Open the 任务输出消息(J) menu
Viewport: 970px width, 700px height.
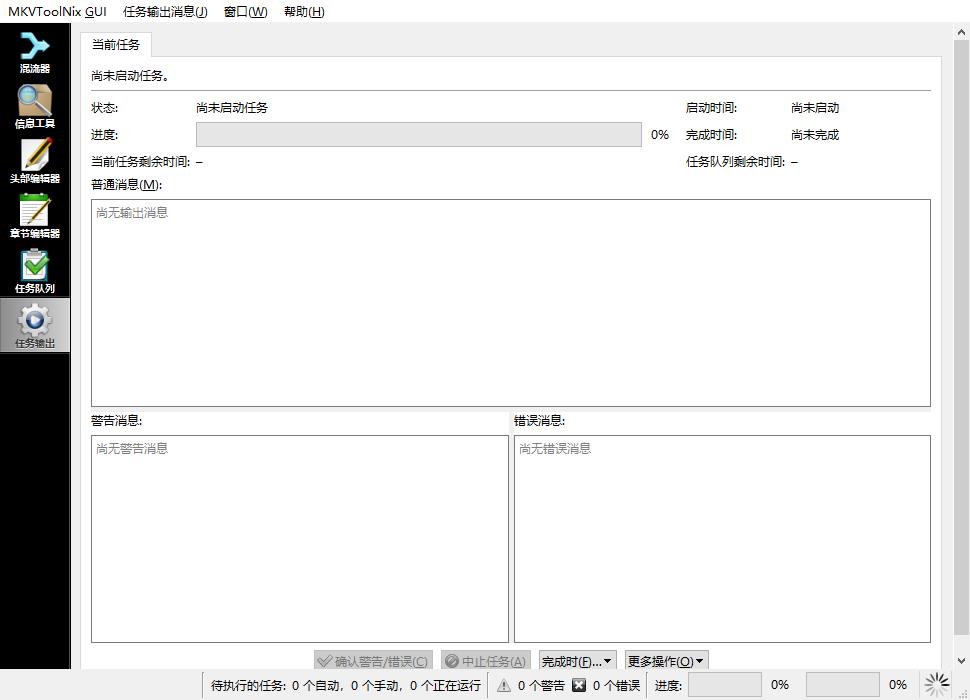(165, 12)
